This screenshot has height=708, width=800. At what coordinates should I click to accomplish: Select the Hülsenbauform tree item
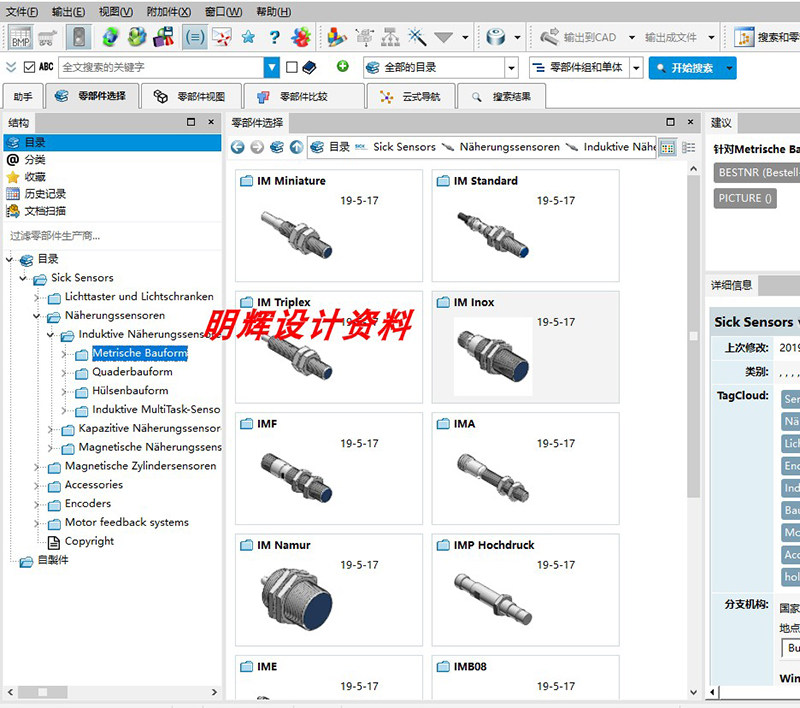click(x=130, y=391)
